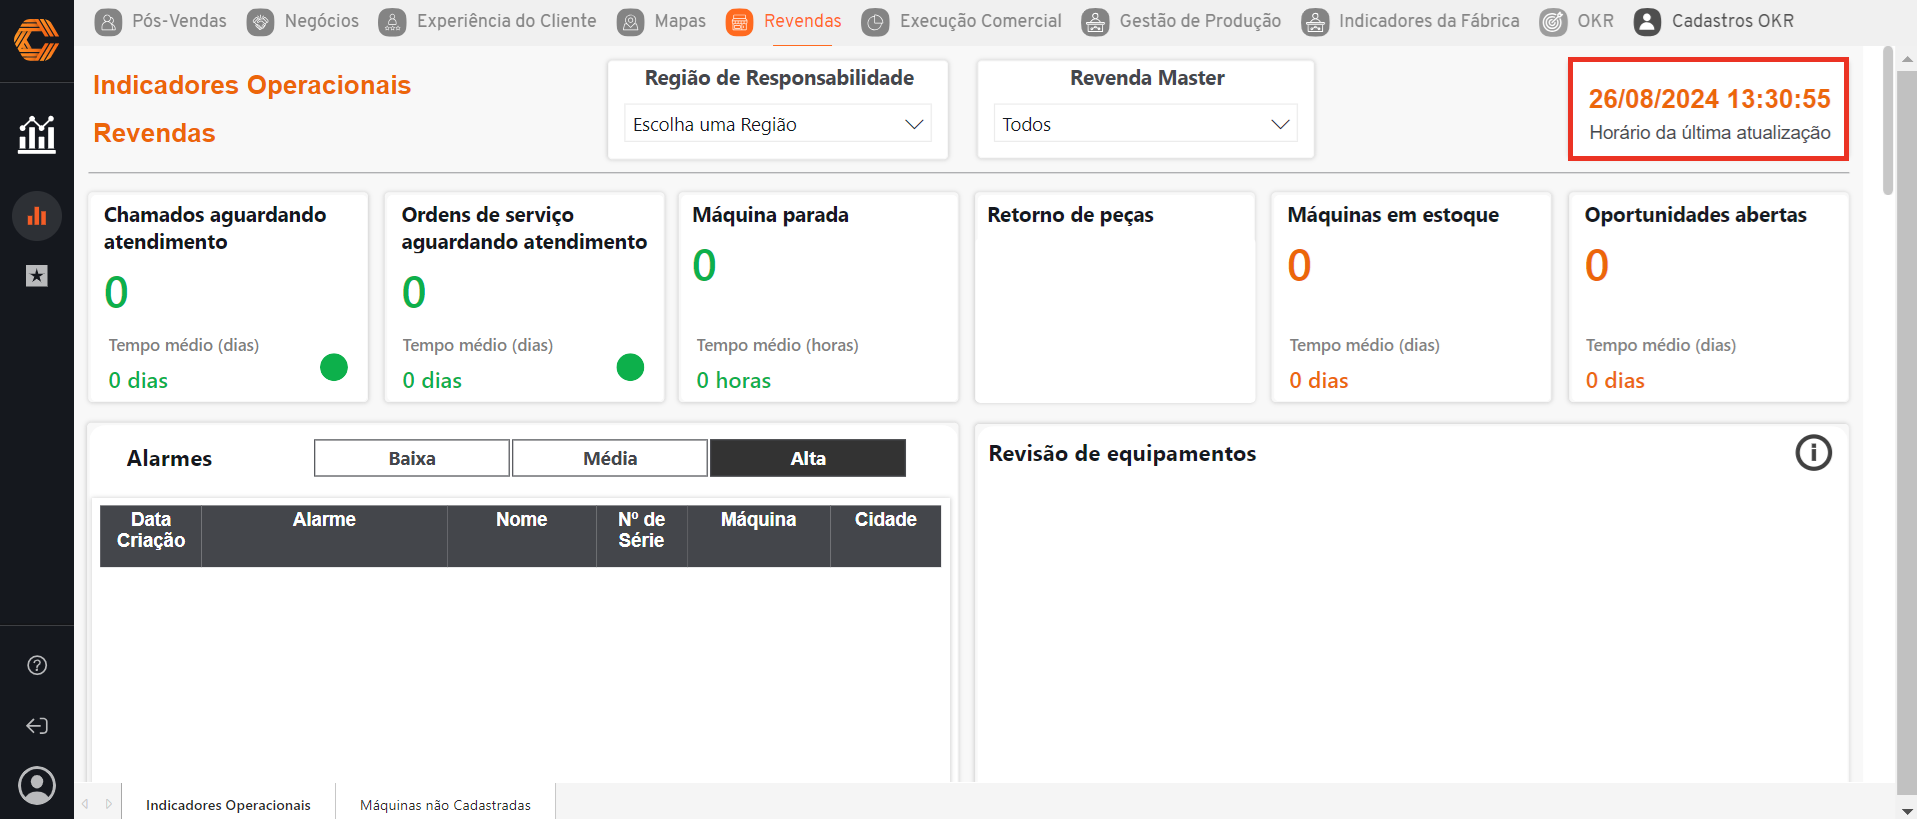Open the favorites star sidebar icon

click(x=37, y=276)
